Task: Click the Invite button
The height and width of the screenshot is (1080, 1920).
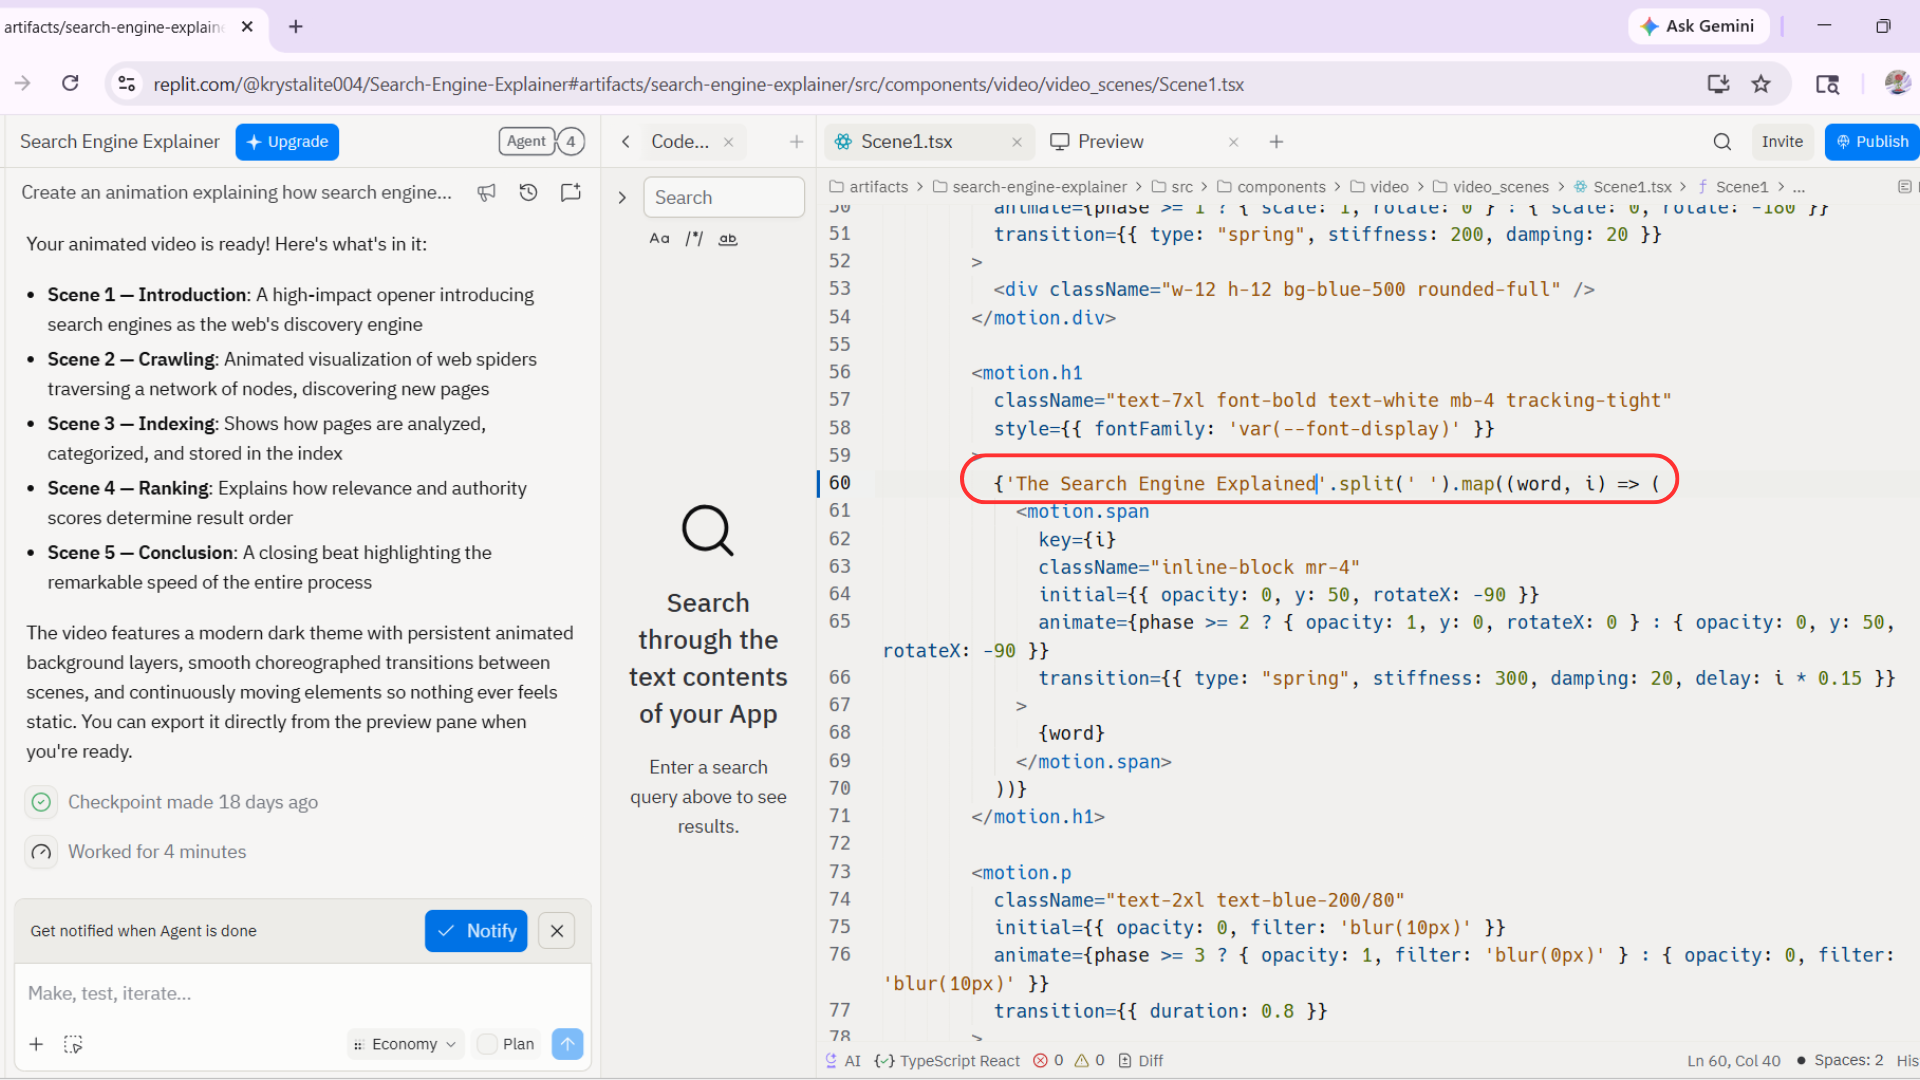Action: [1782, 142]
